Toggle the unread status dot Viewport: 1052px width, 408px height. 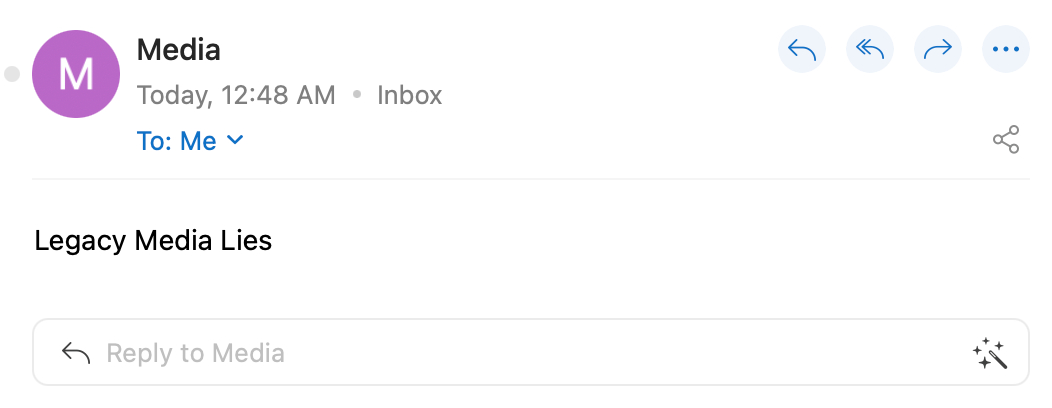[x=12, y=74]
